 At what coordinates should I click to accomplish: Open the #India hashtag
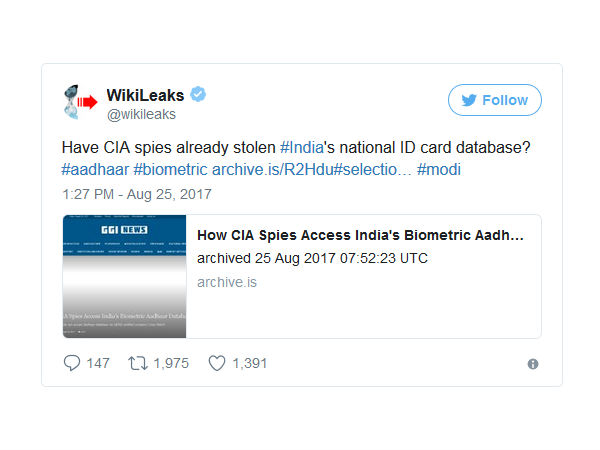pos(302,148)
